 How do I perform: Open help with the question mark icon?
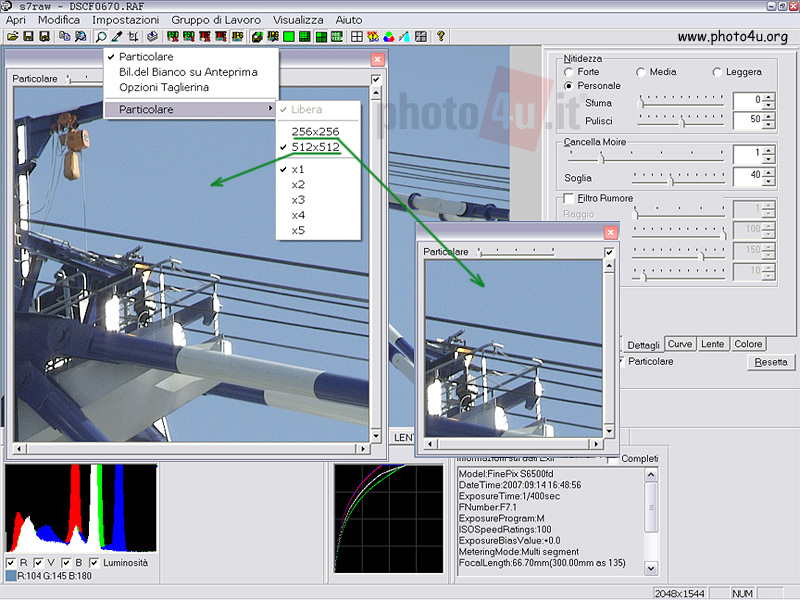point(441,36)
